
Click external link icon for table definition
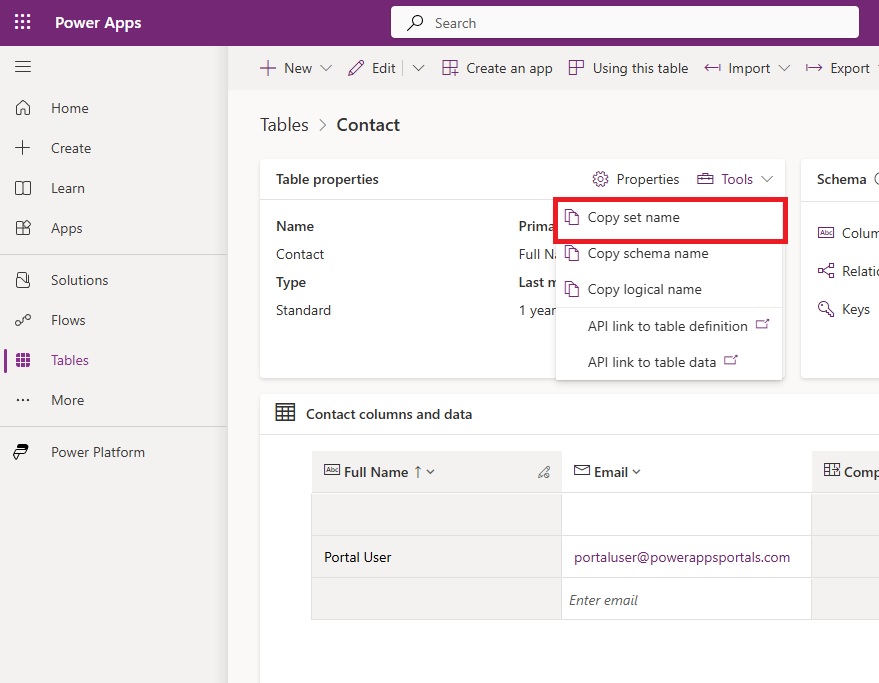(762, 324)
